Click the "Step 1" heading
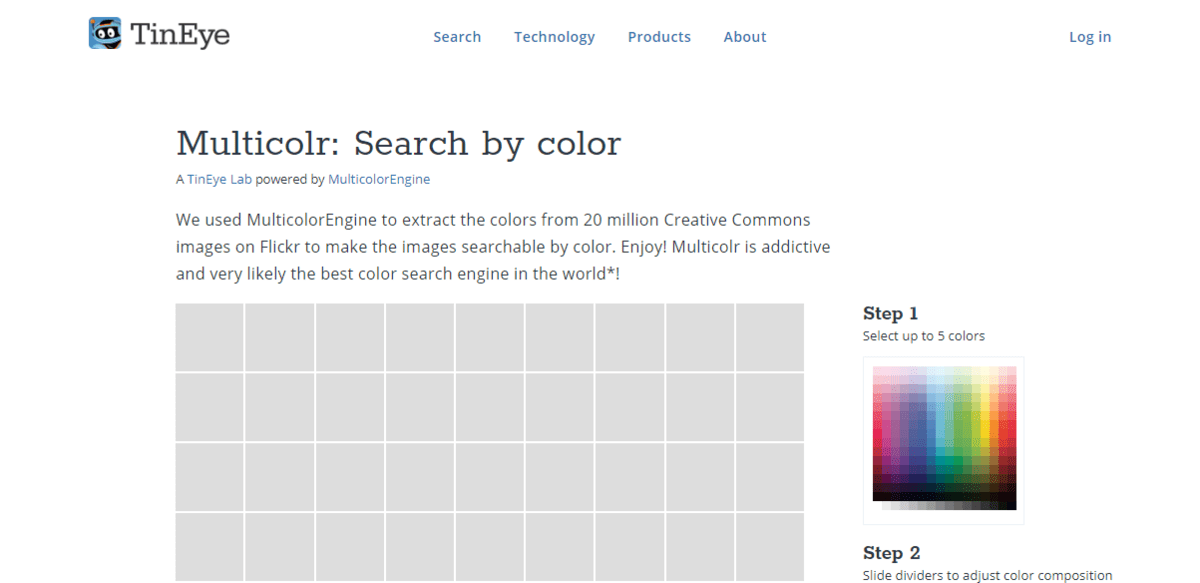Image resolution: width=1200 pixels, height=583 pixels. (x=891, y=314)
